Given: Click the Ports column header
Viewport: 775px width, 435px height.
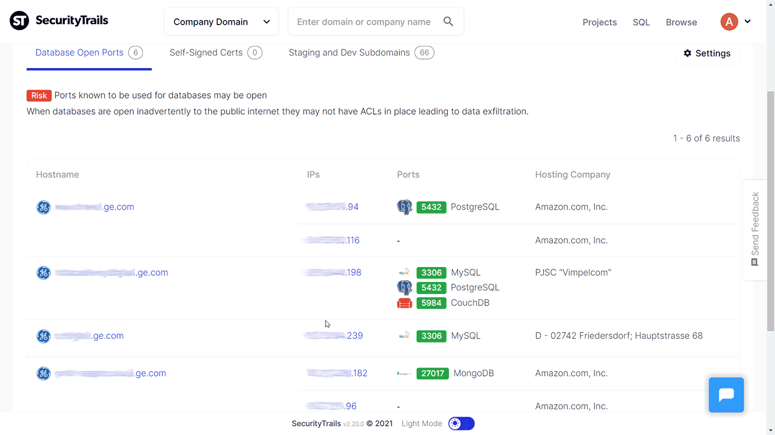Looking at the screenshot, I should 408,174.
